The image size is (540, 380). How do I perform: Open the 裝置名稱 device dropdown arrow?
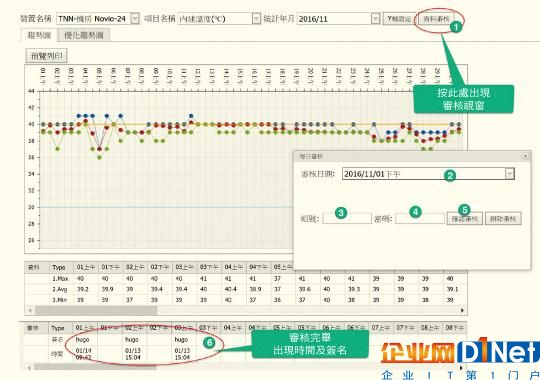pos(135,19)
